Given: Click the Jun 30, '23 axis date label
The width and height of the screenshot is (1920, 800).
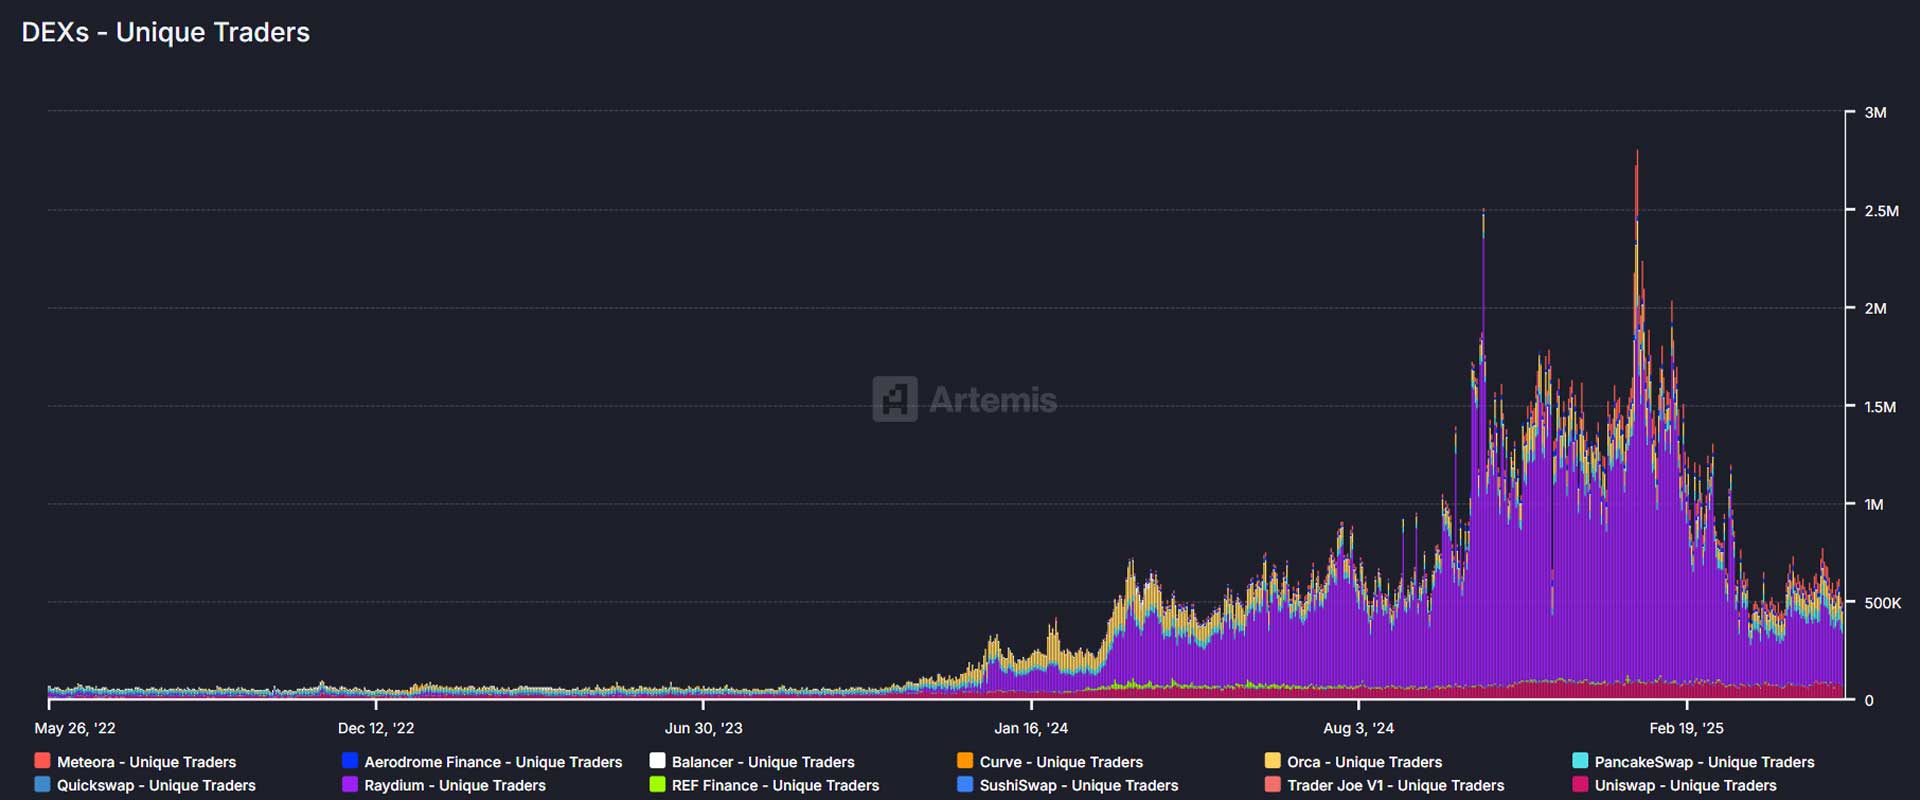Looking at the screenshot, I should (704, 728).
